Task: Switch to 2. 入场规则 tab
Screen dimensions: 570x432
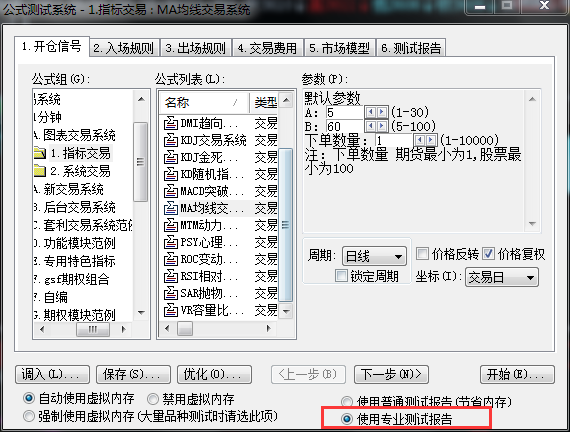Action: [x=124, y=48]
